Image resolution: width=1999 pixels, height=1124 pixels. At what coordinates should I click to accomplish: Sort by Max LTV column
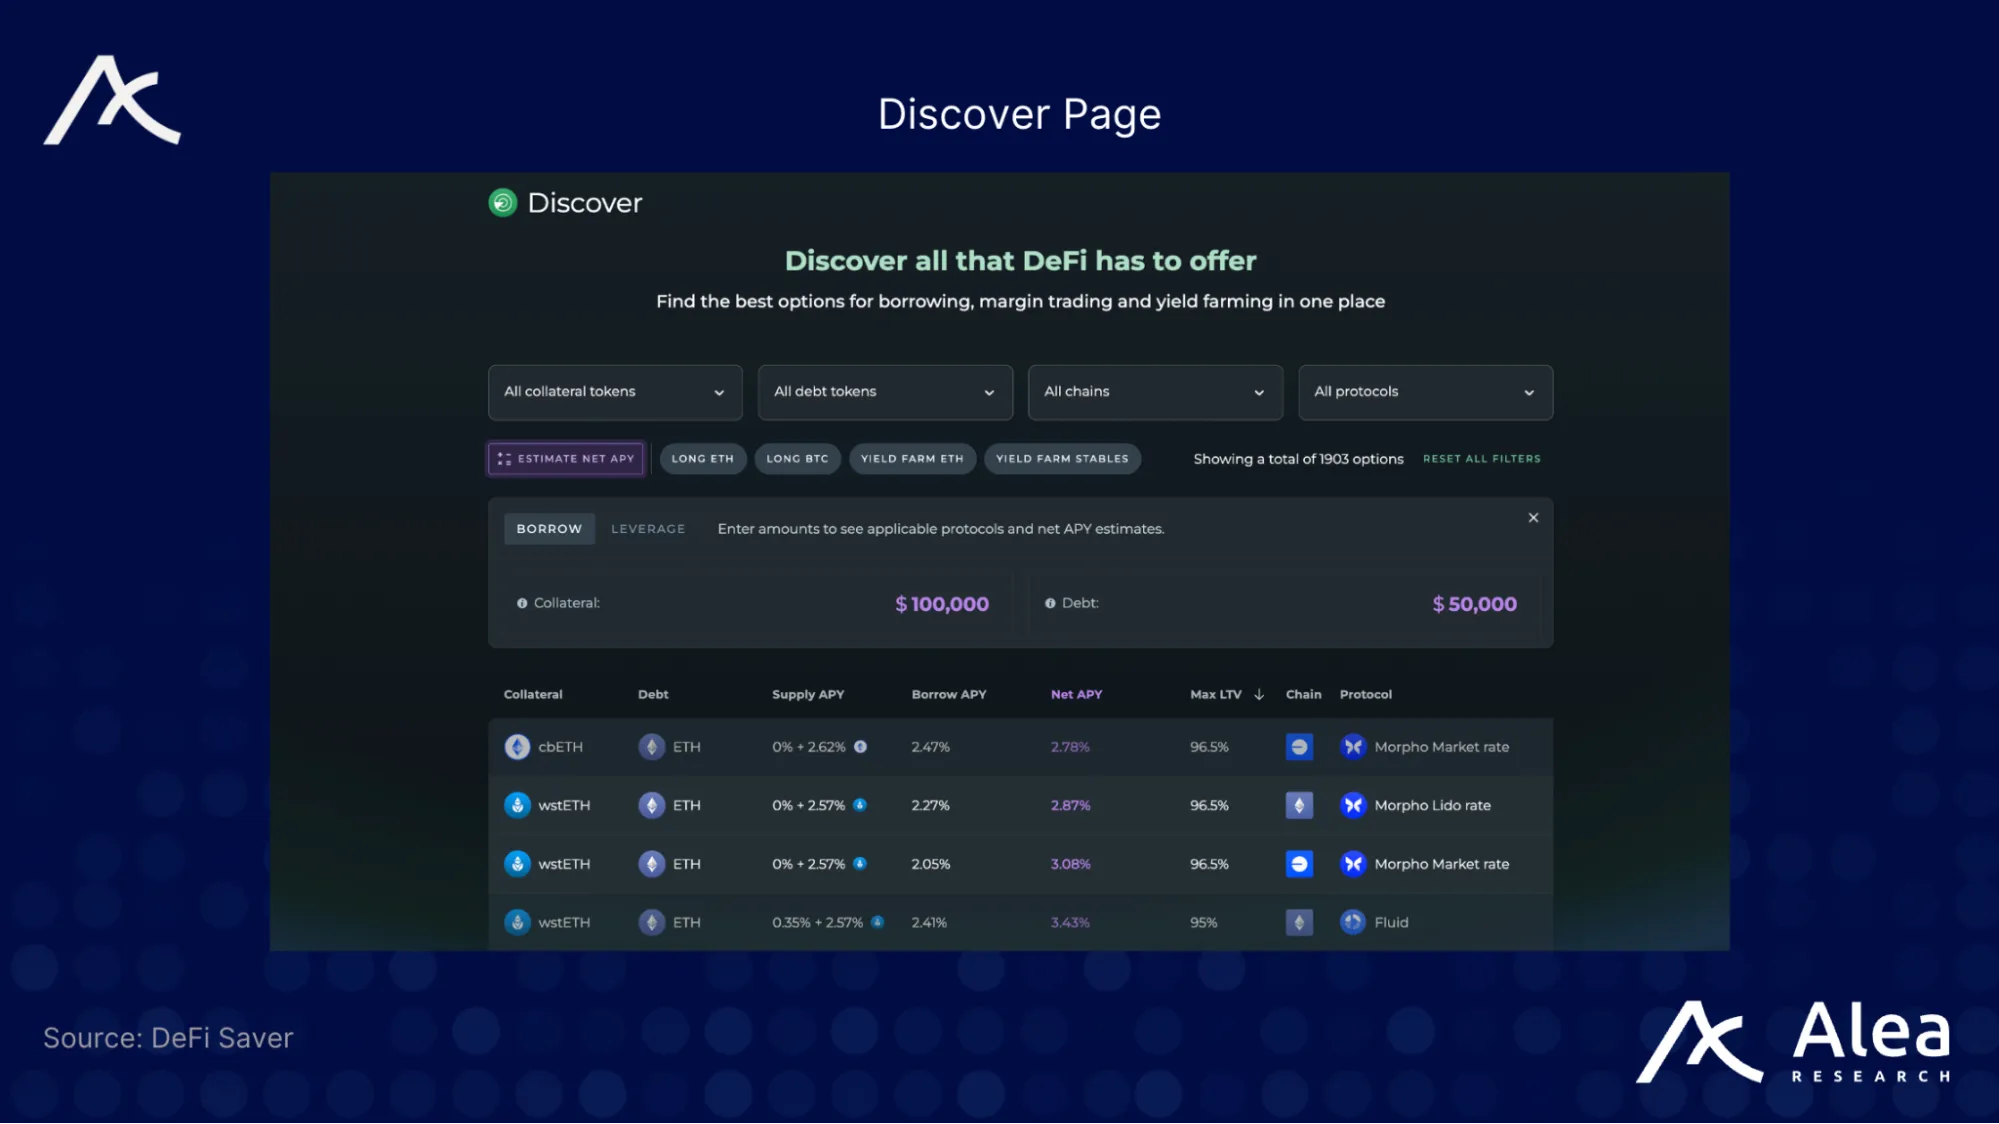point(1222,694)
